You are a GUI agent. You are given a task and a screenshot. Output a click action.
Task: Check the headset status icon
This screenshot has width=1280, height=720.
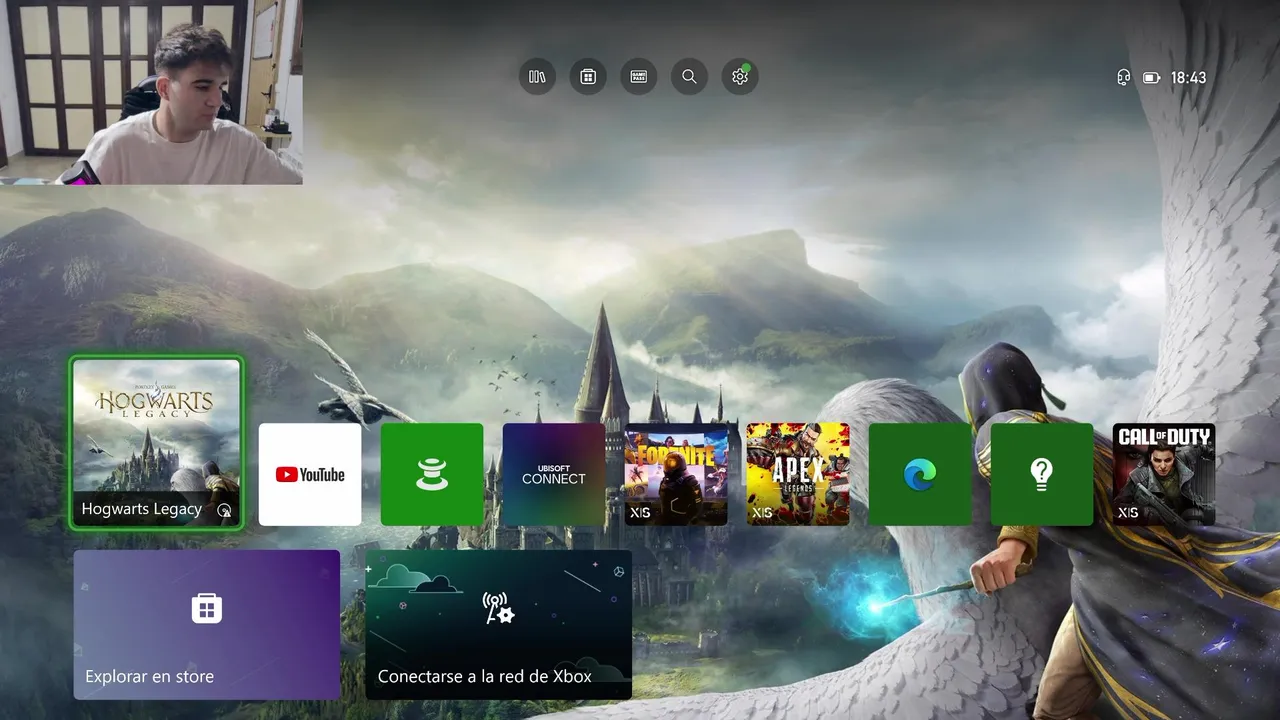point(1124,77)
